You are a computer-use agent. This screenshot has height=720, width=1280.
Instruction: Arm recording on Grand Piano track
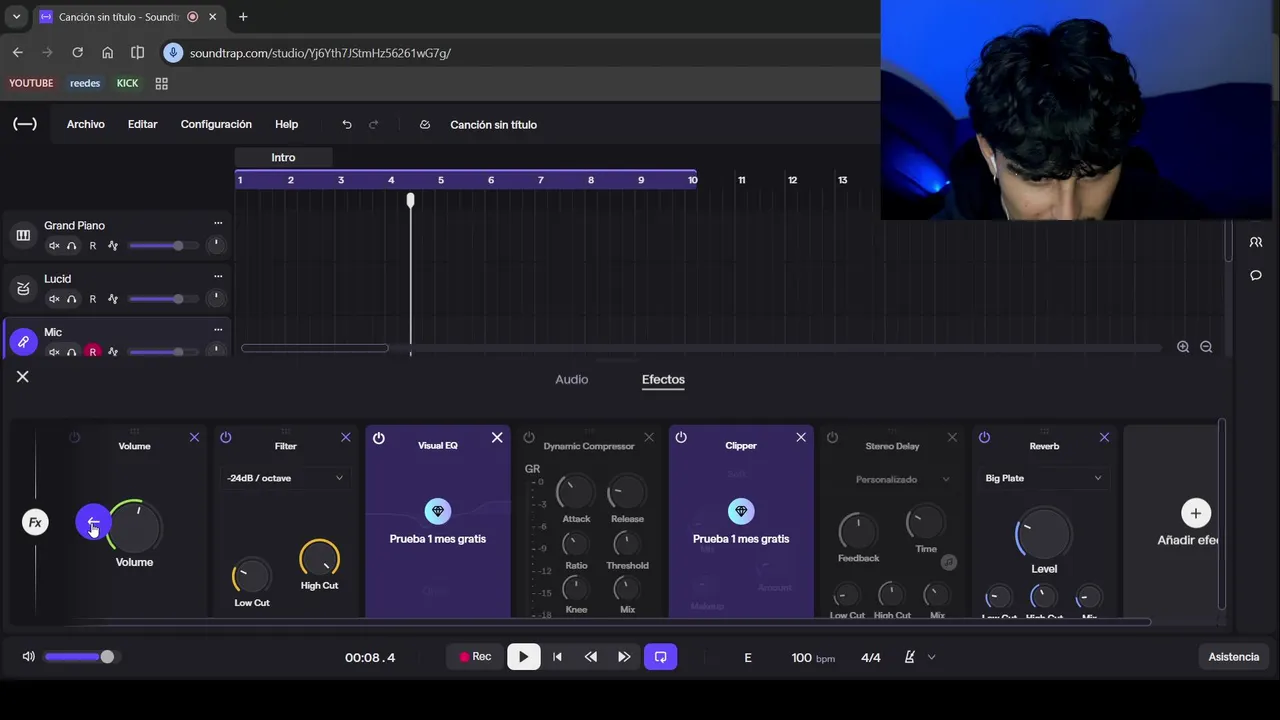coord(93,246)
